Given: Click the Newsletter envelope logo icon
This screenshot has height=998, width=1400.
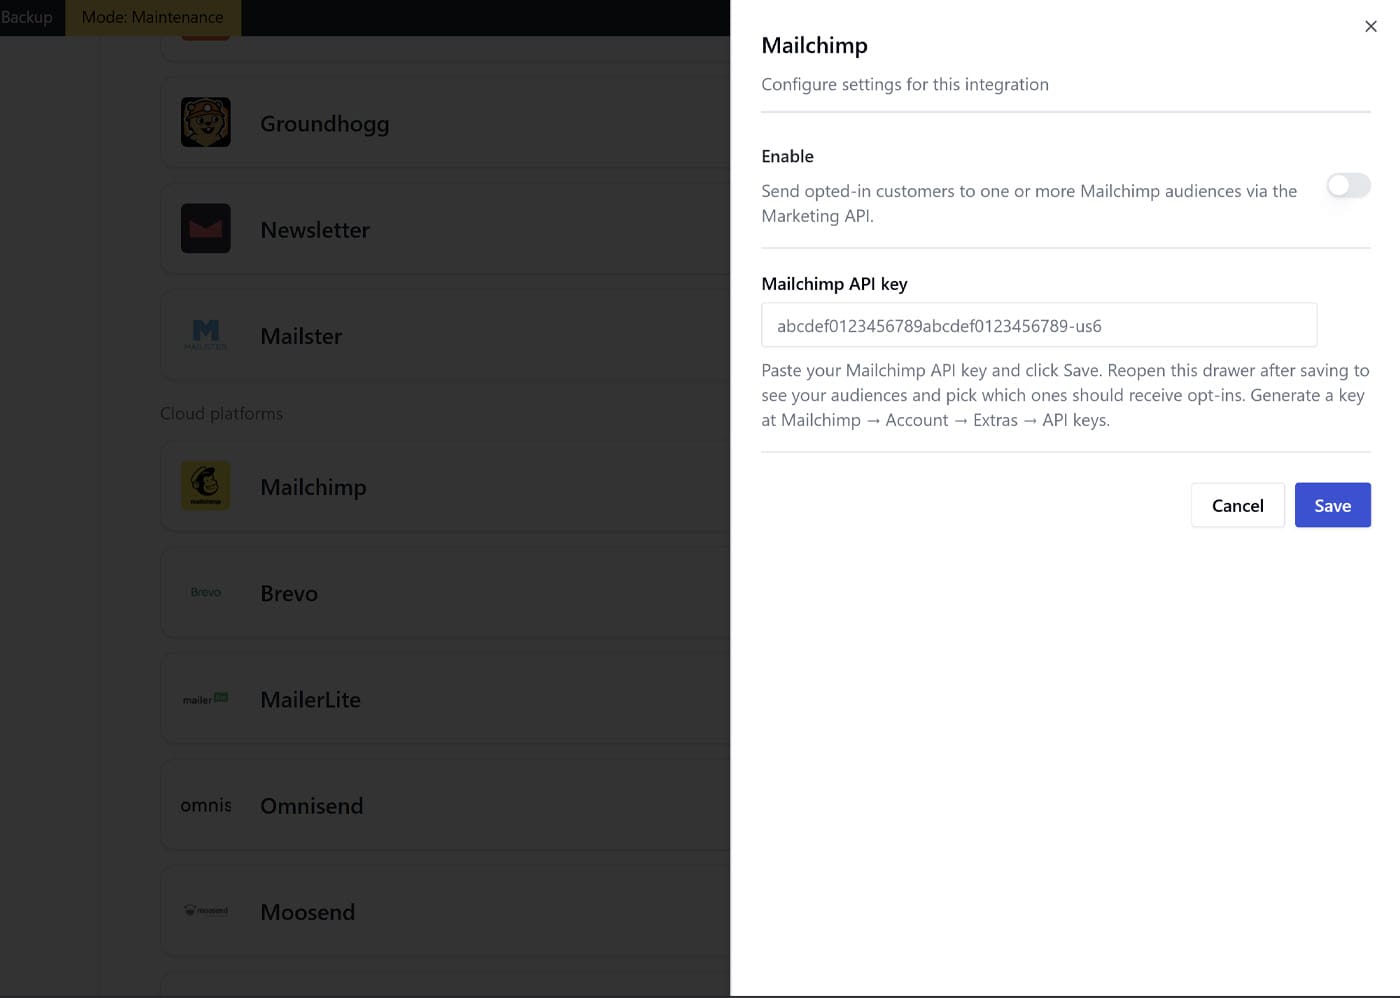Looking at the screenshot, I should pyautogui.click(x=205, y=228).
